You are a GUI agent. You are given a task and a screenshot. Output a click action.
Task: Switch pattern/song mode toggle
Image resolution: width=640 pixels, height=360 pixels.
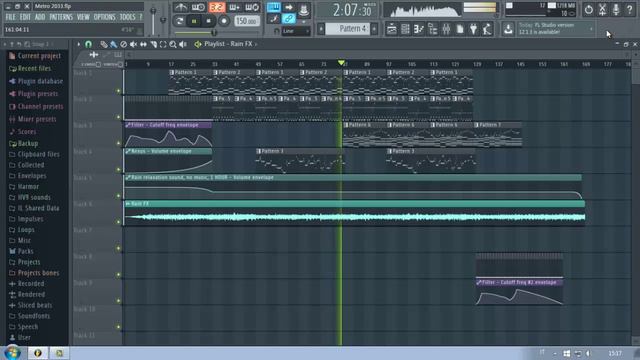[x=180, y=20]
